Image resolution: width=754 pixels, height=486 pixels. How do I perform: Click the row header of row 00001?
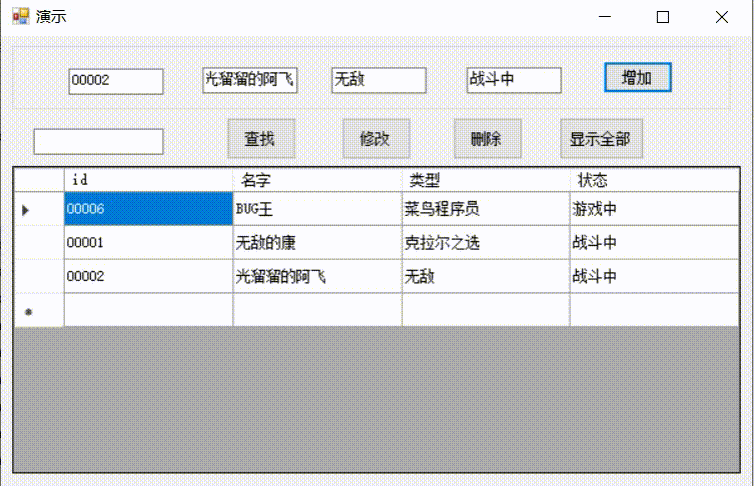pyautogui.click(x=39, y=242)
